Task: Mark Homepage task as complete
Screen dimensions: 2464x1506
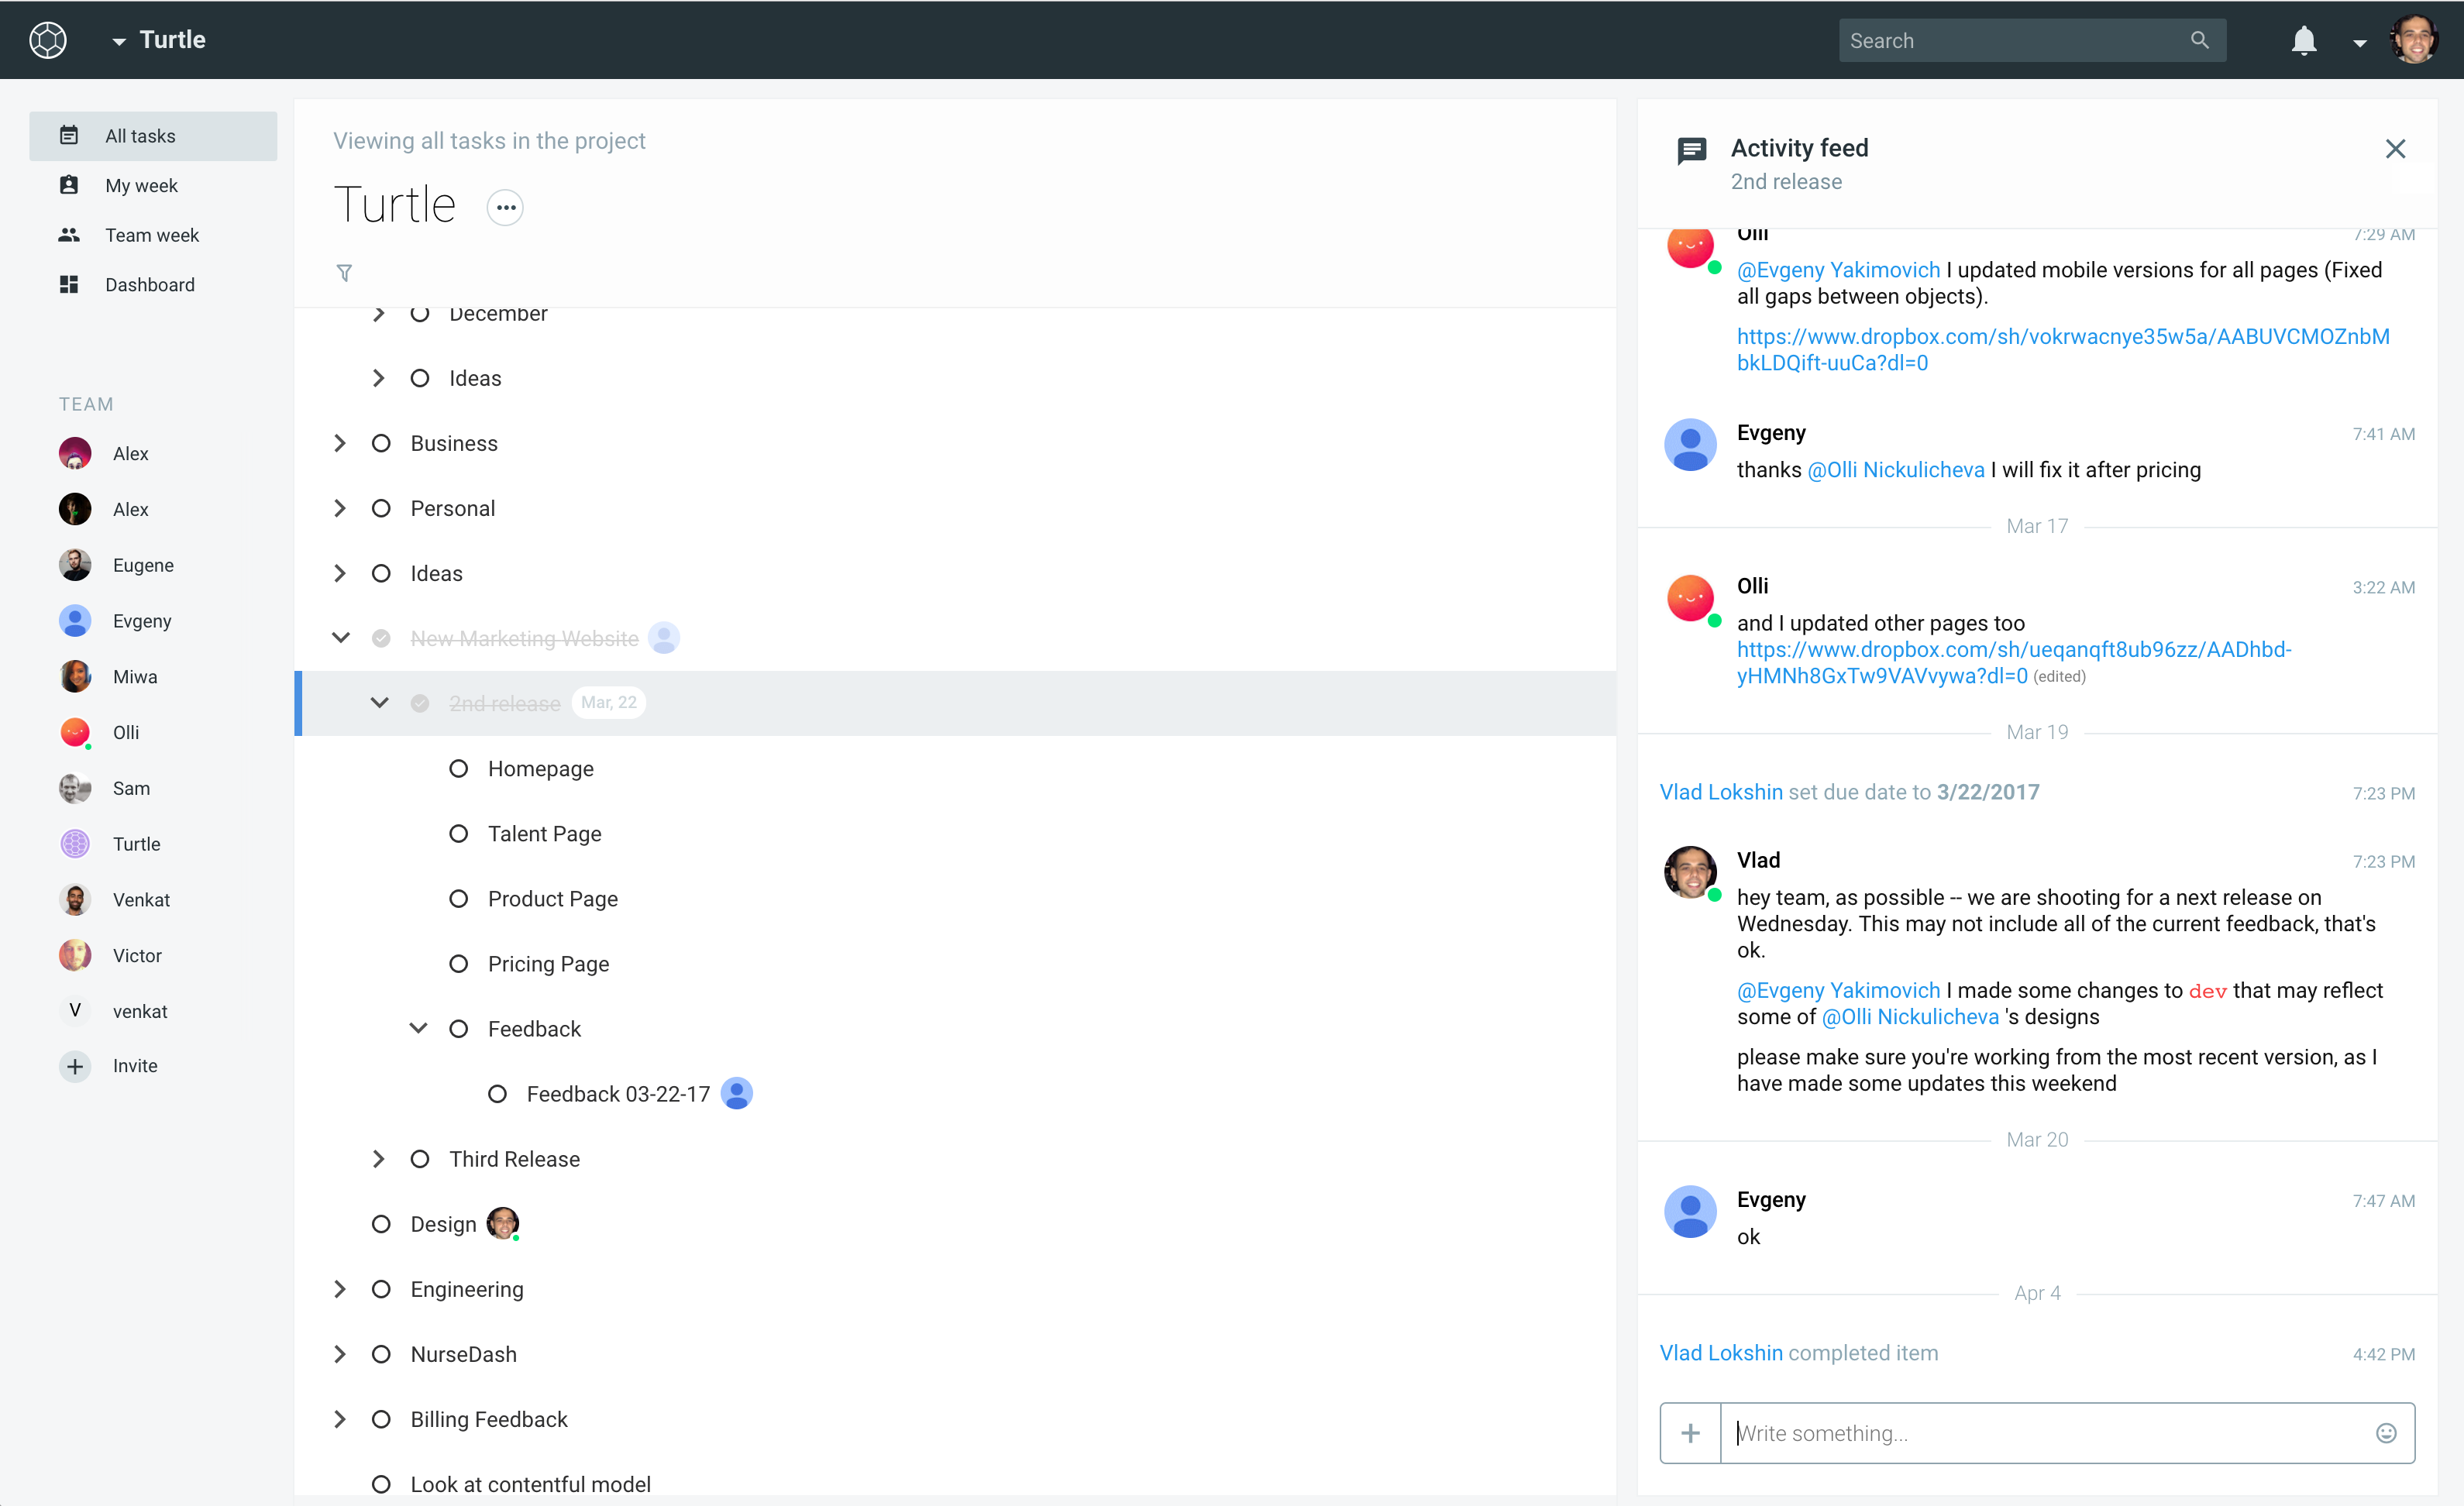Action: [x=458, y=768]
